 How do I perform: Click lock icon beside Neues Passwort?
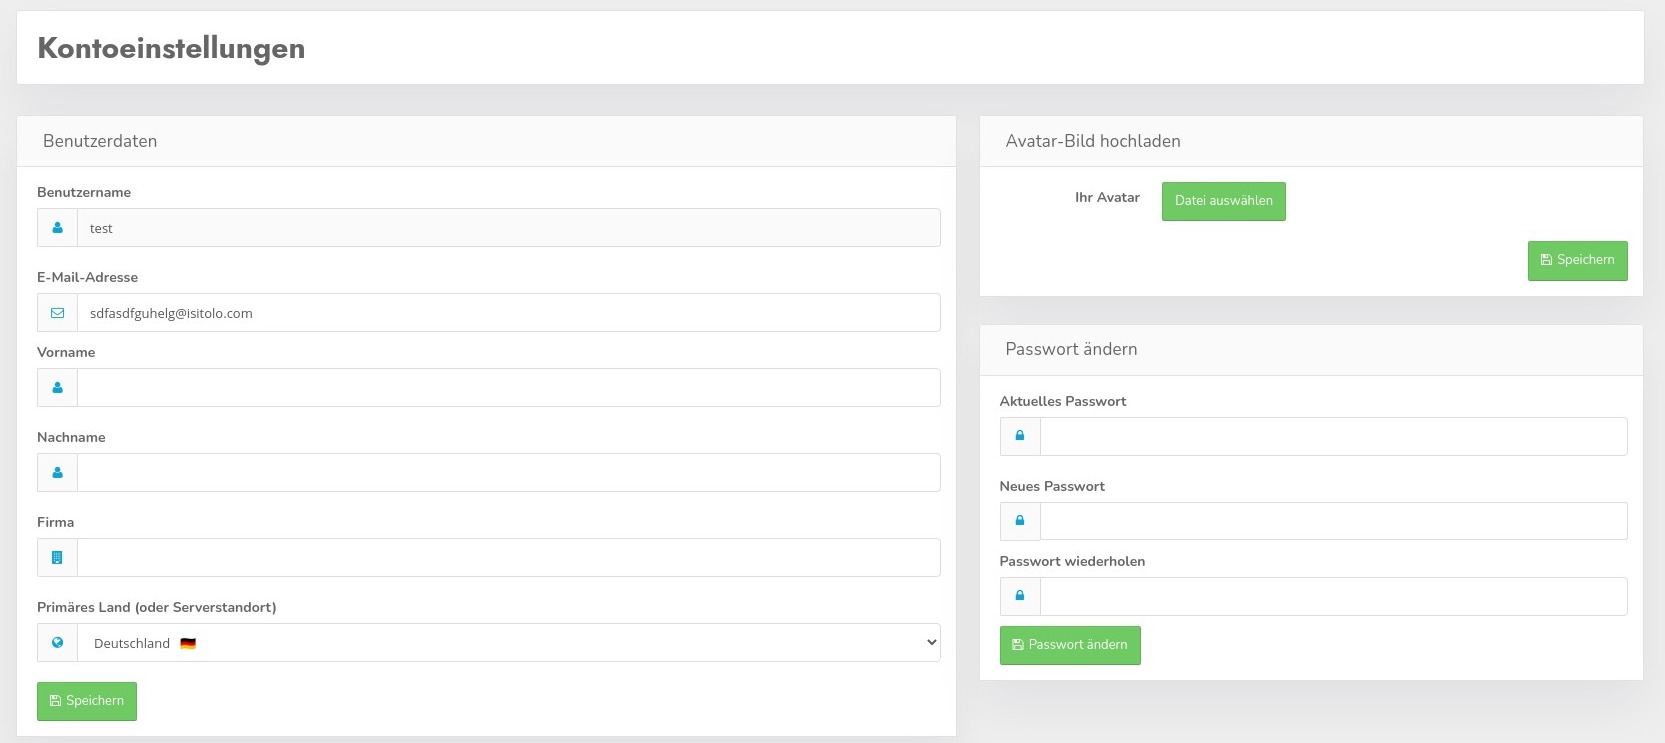[1020, 521]
